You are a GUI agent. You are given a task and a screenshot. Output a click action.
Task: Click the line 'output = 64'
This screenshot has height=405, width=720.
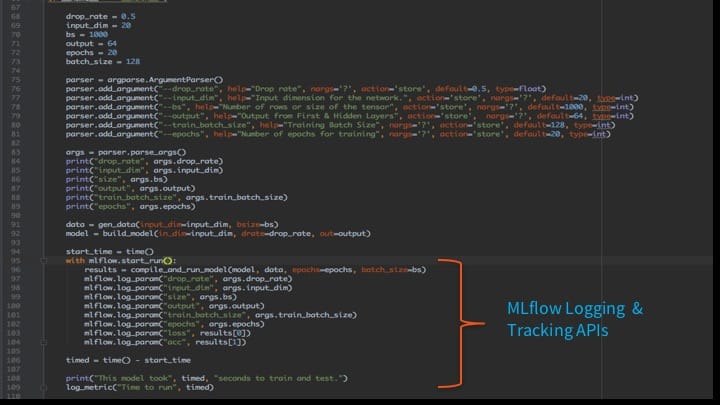(91, 44)
